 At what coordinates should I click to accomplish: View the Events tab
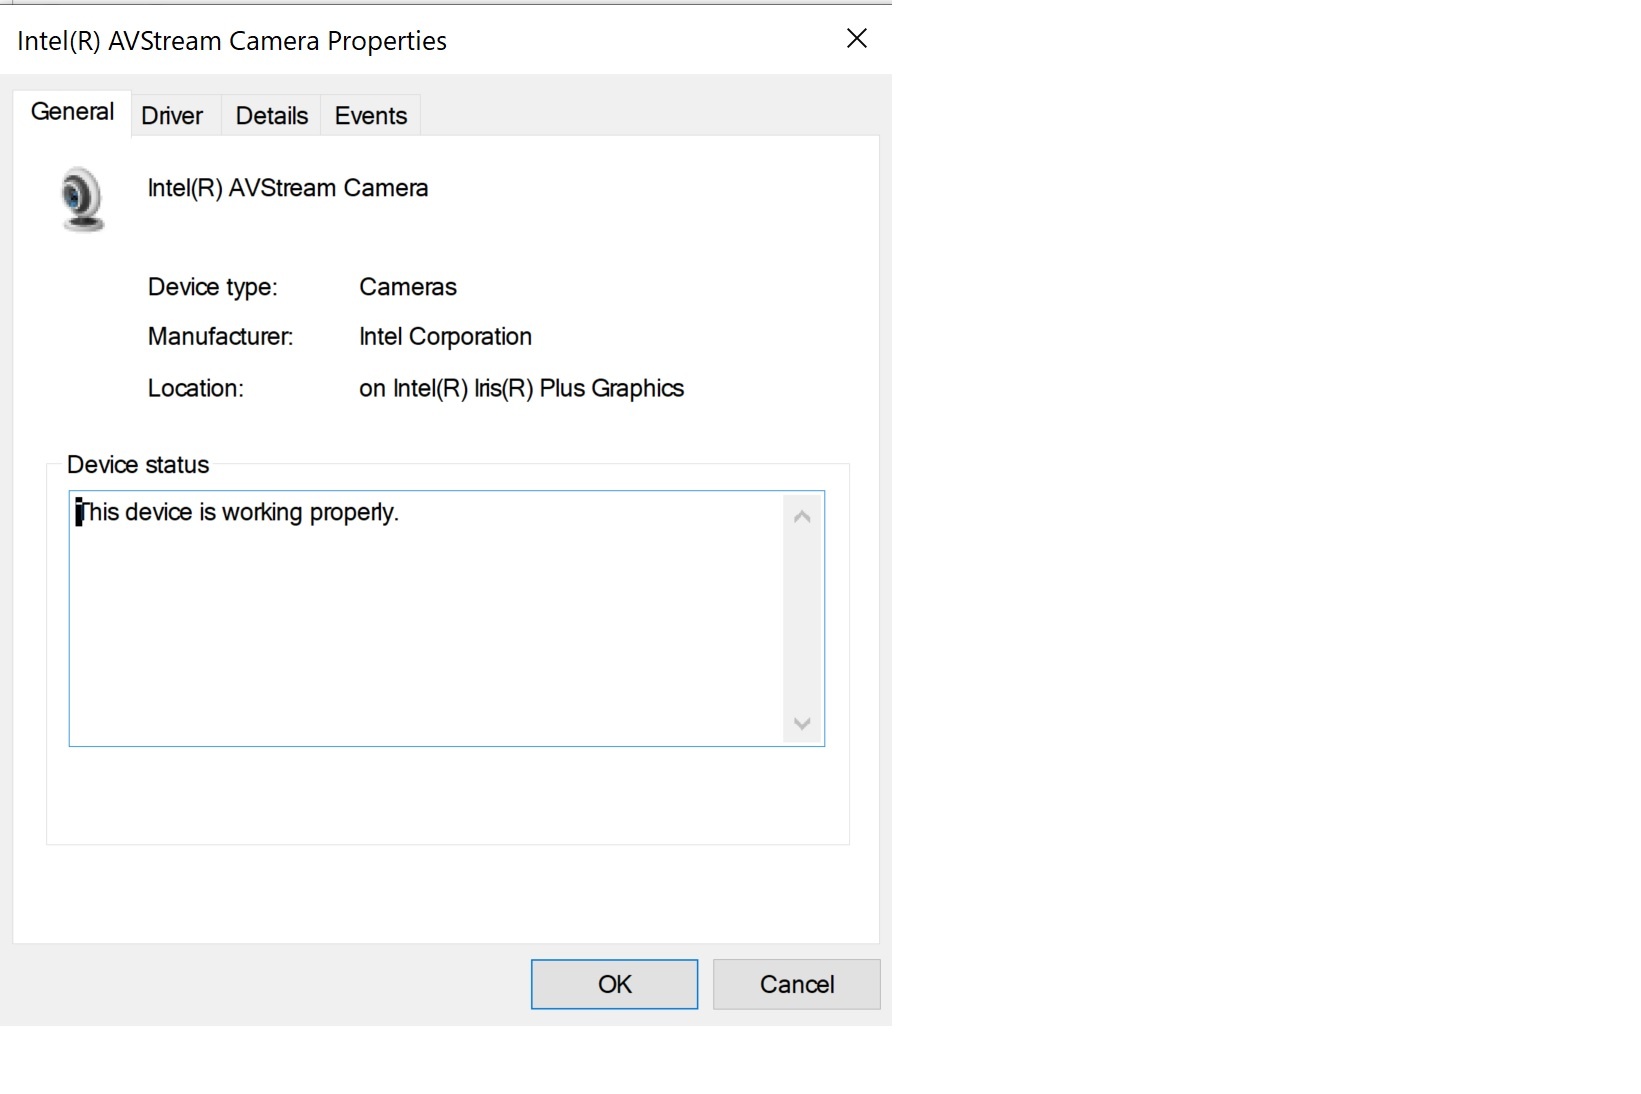(x=370, y=115)
